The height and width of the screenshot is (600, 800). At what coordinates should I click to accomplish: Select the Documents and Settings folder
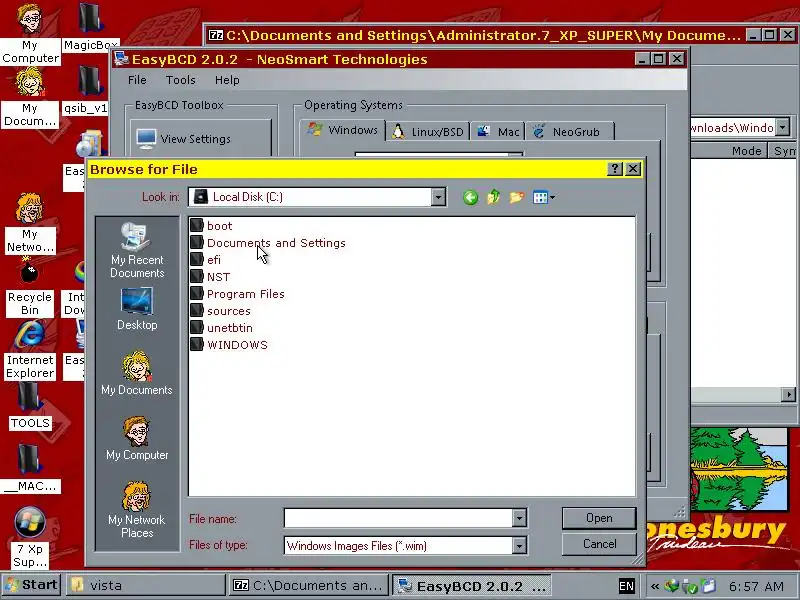click(x=268, y=243)
